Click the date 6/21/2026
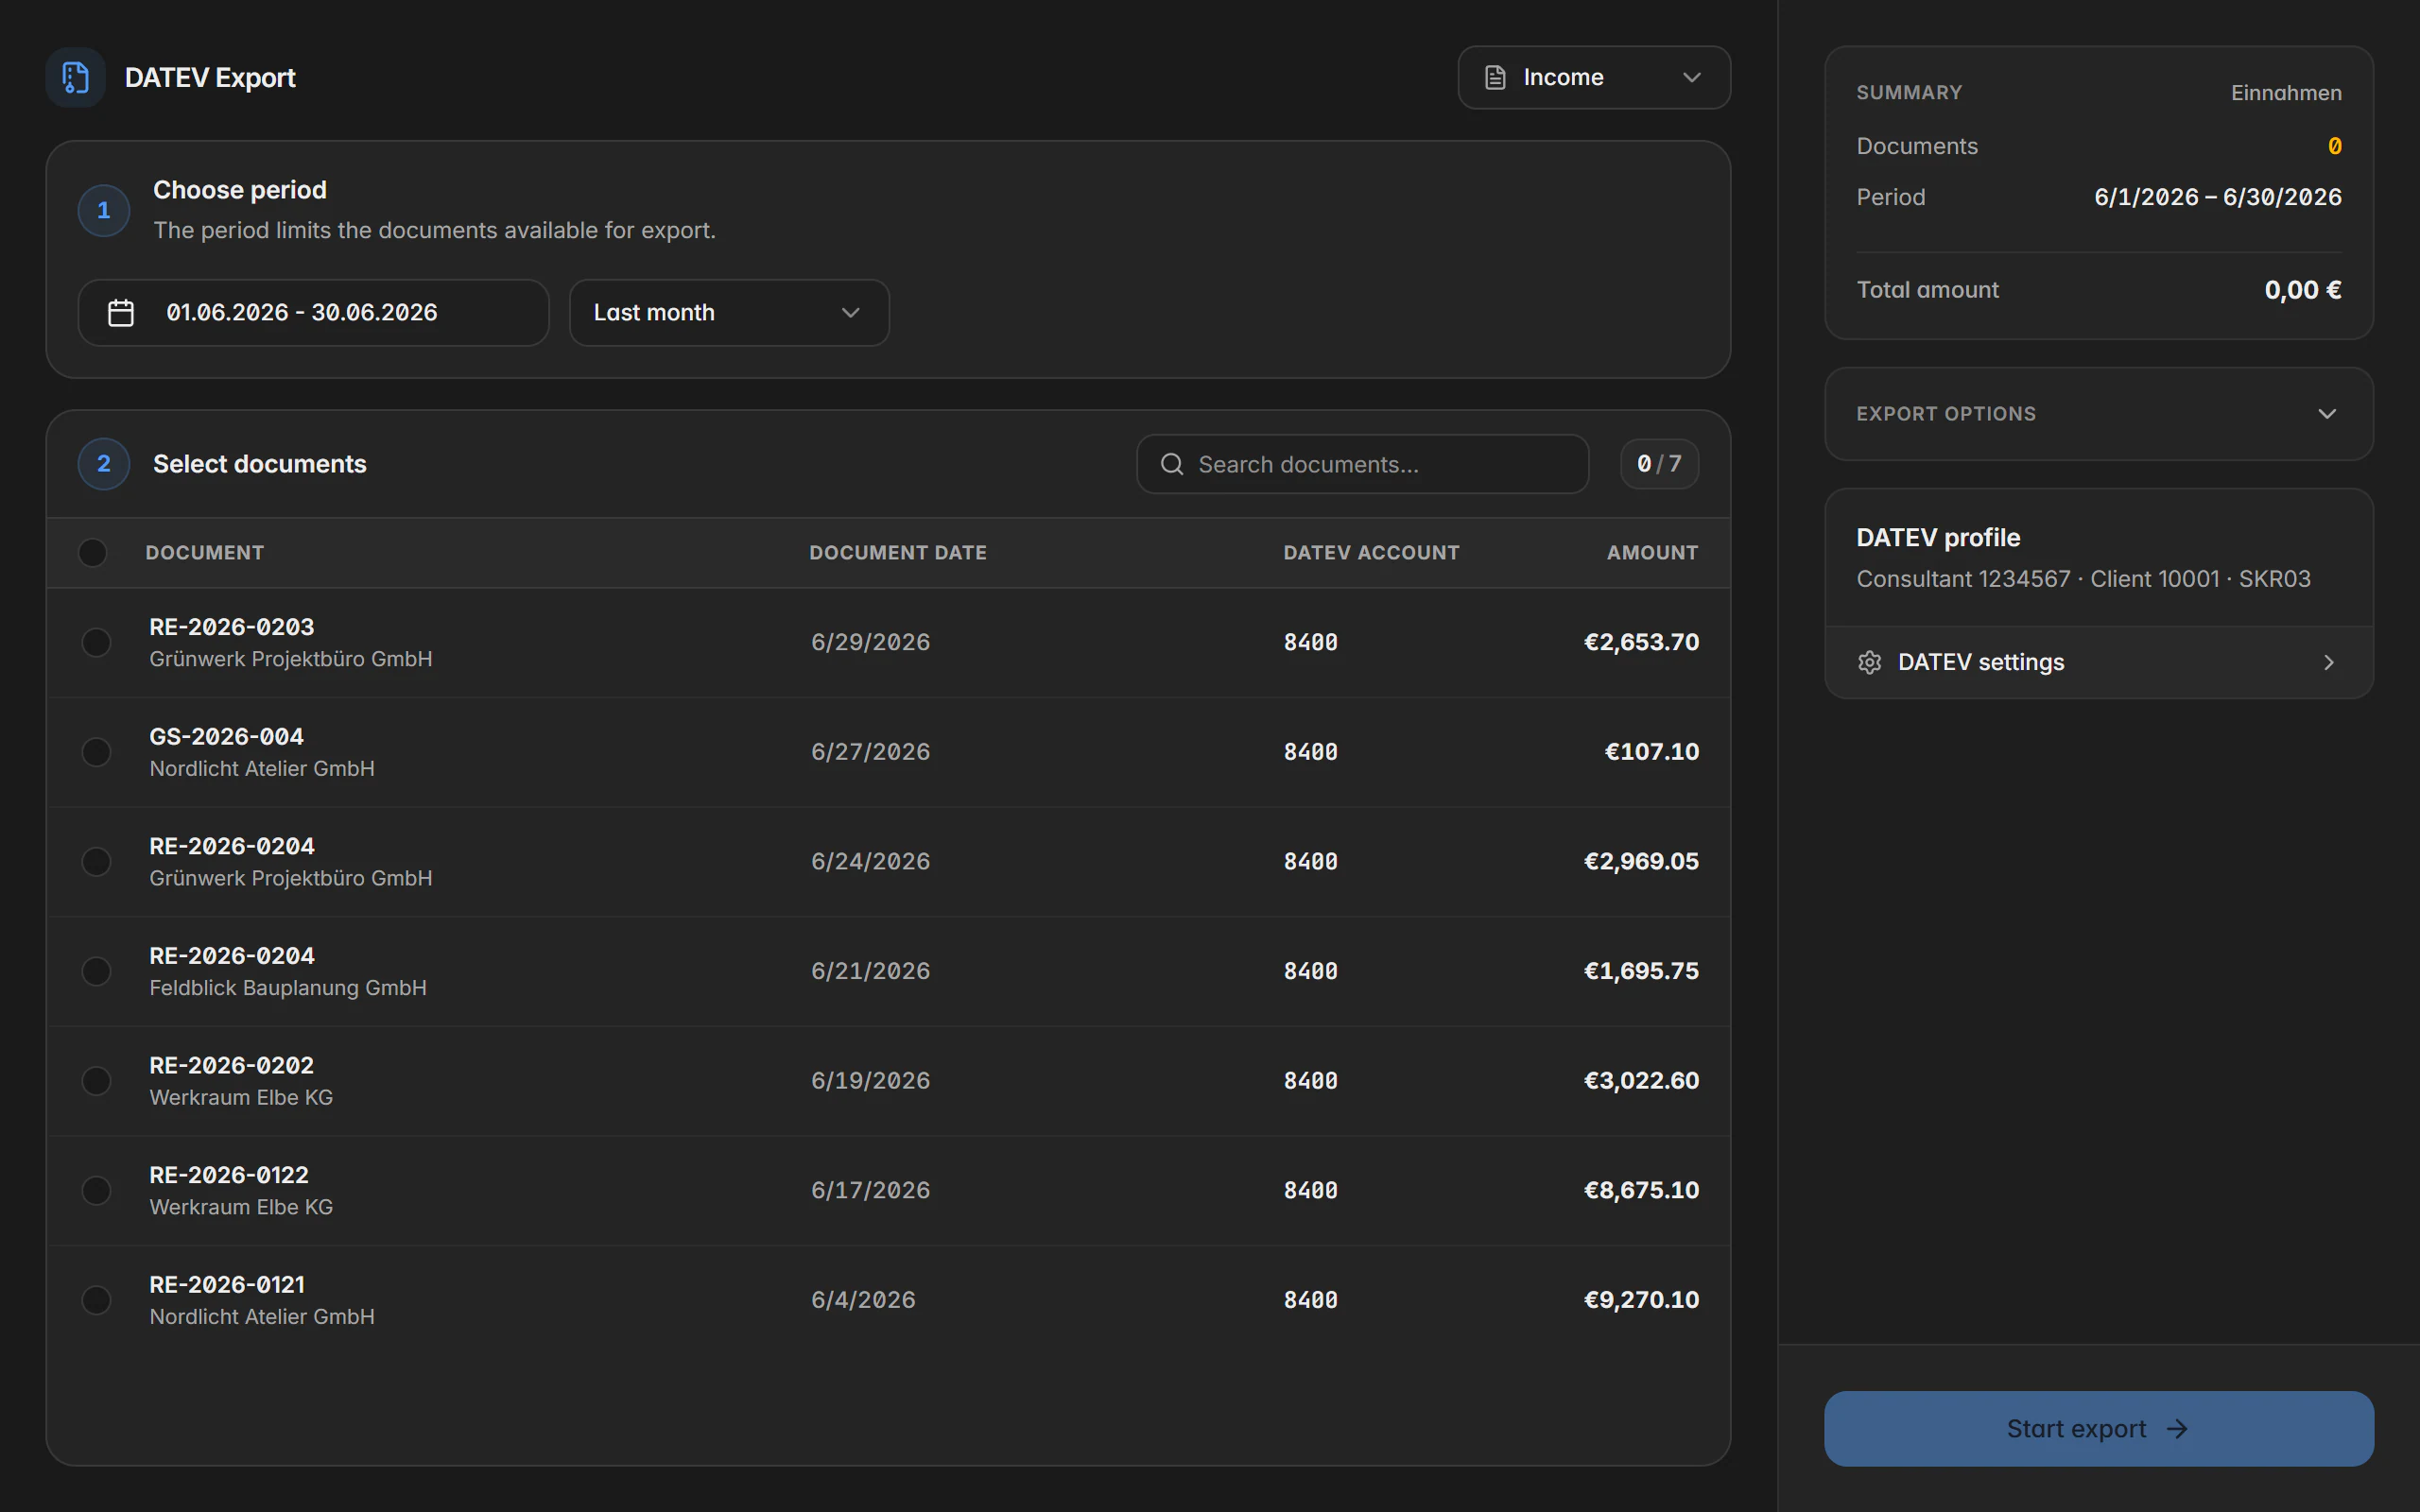2420x1512 pixels. tap(870, 971)
